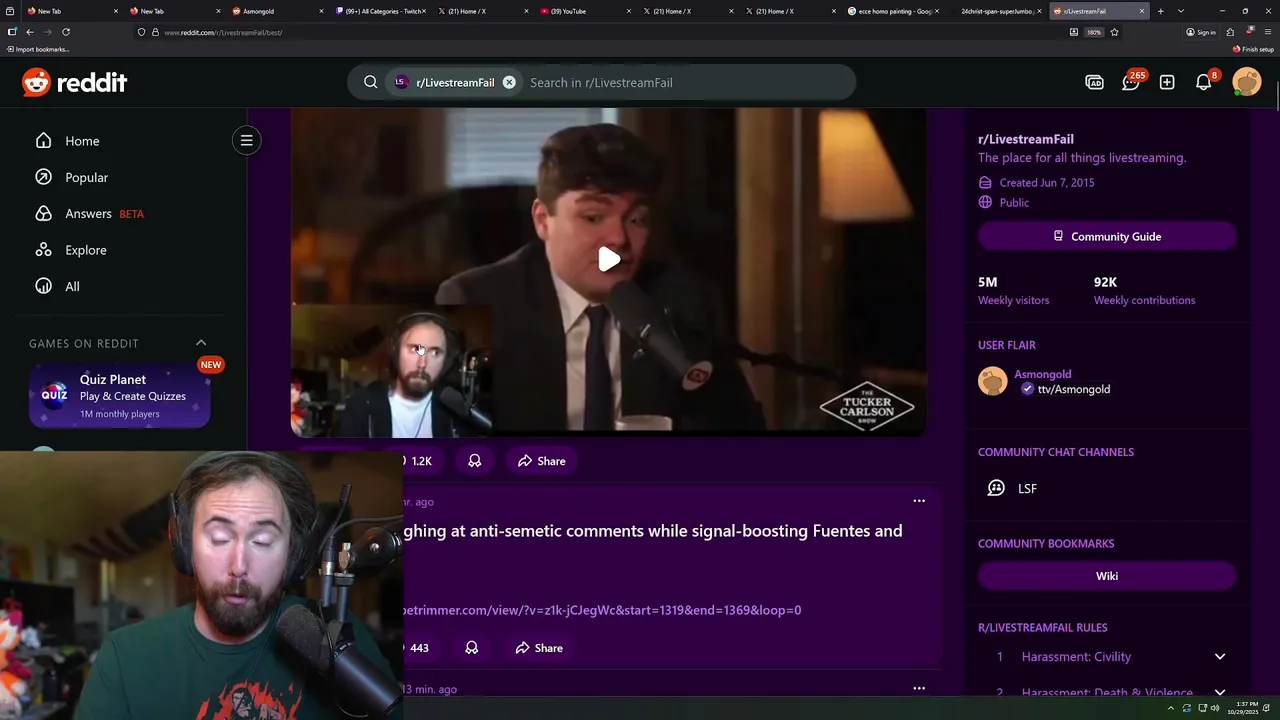Collapse the left navigation sidebar

coord(246,140)
